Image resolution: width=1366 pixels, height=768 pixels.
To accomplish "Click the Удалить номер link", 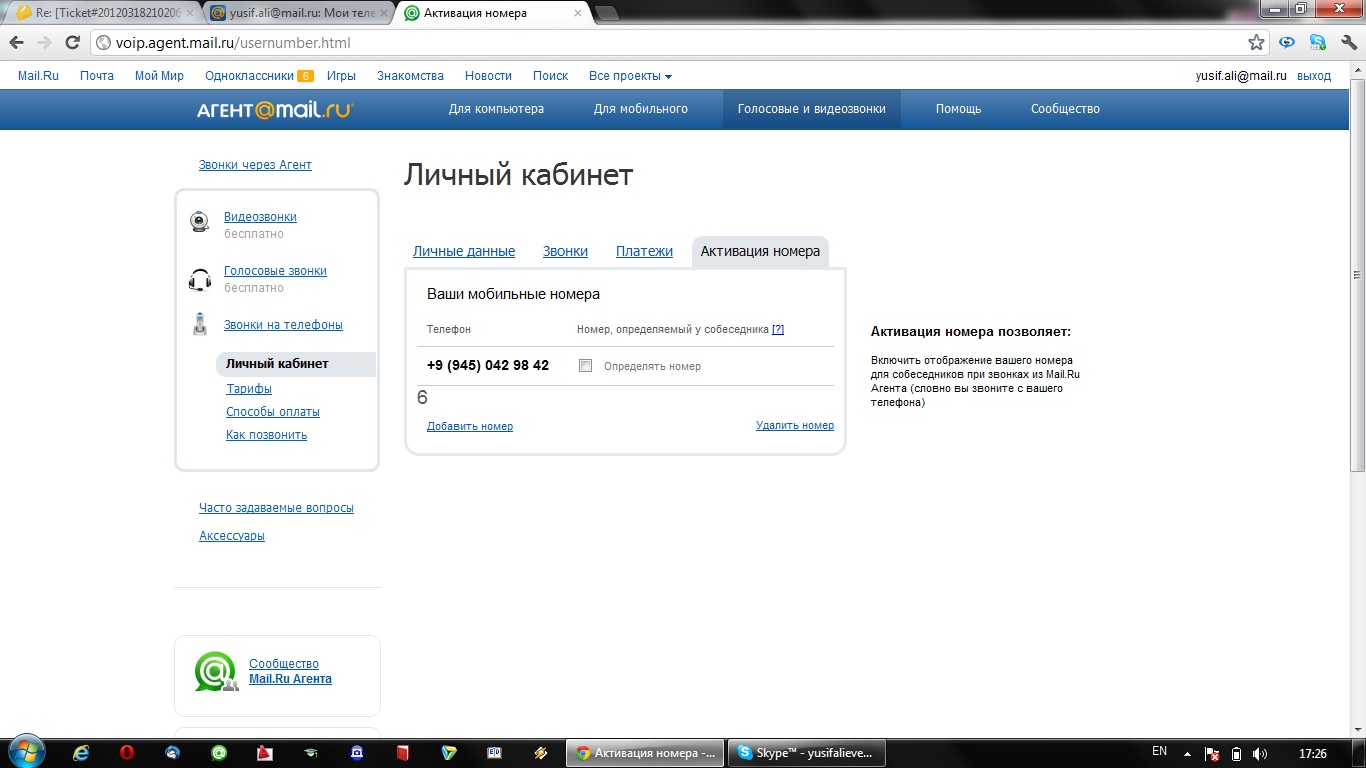I will coord(795,426).
